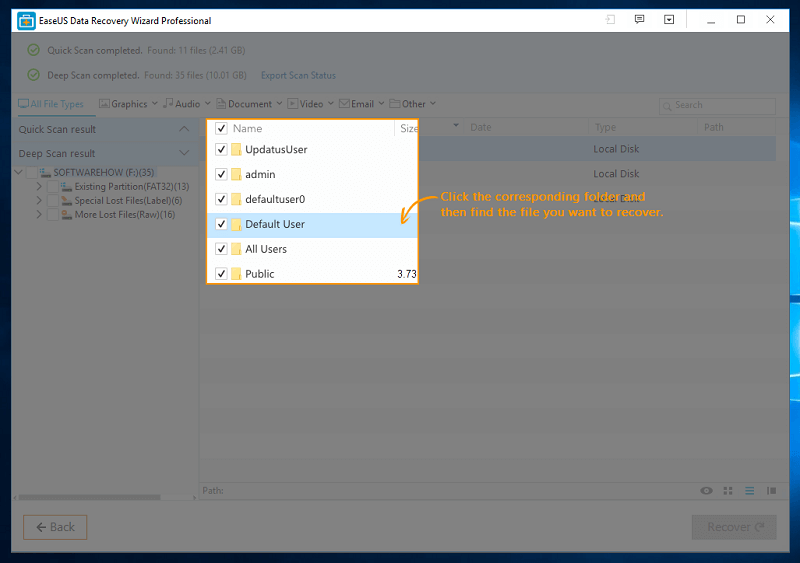Uncheck the UpdatusUser checkbox
Screen dimensions: 800x563
point(221,150)
